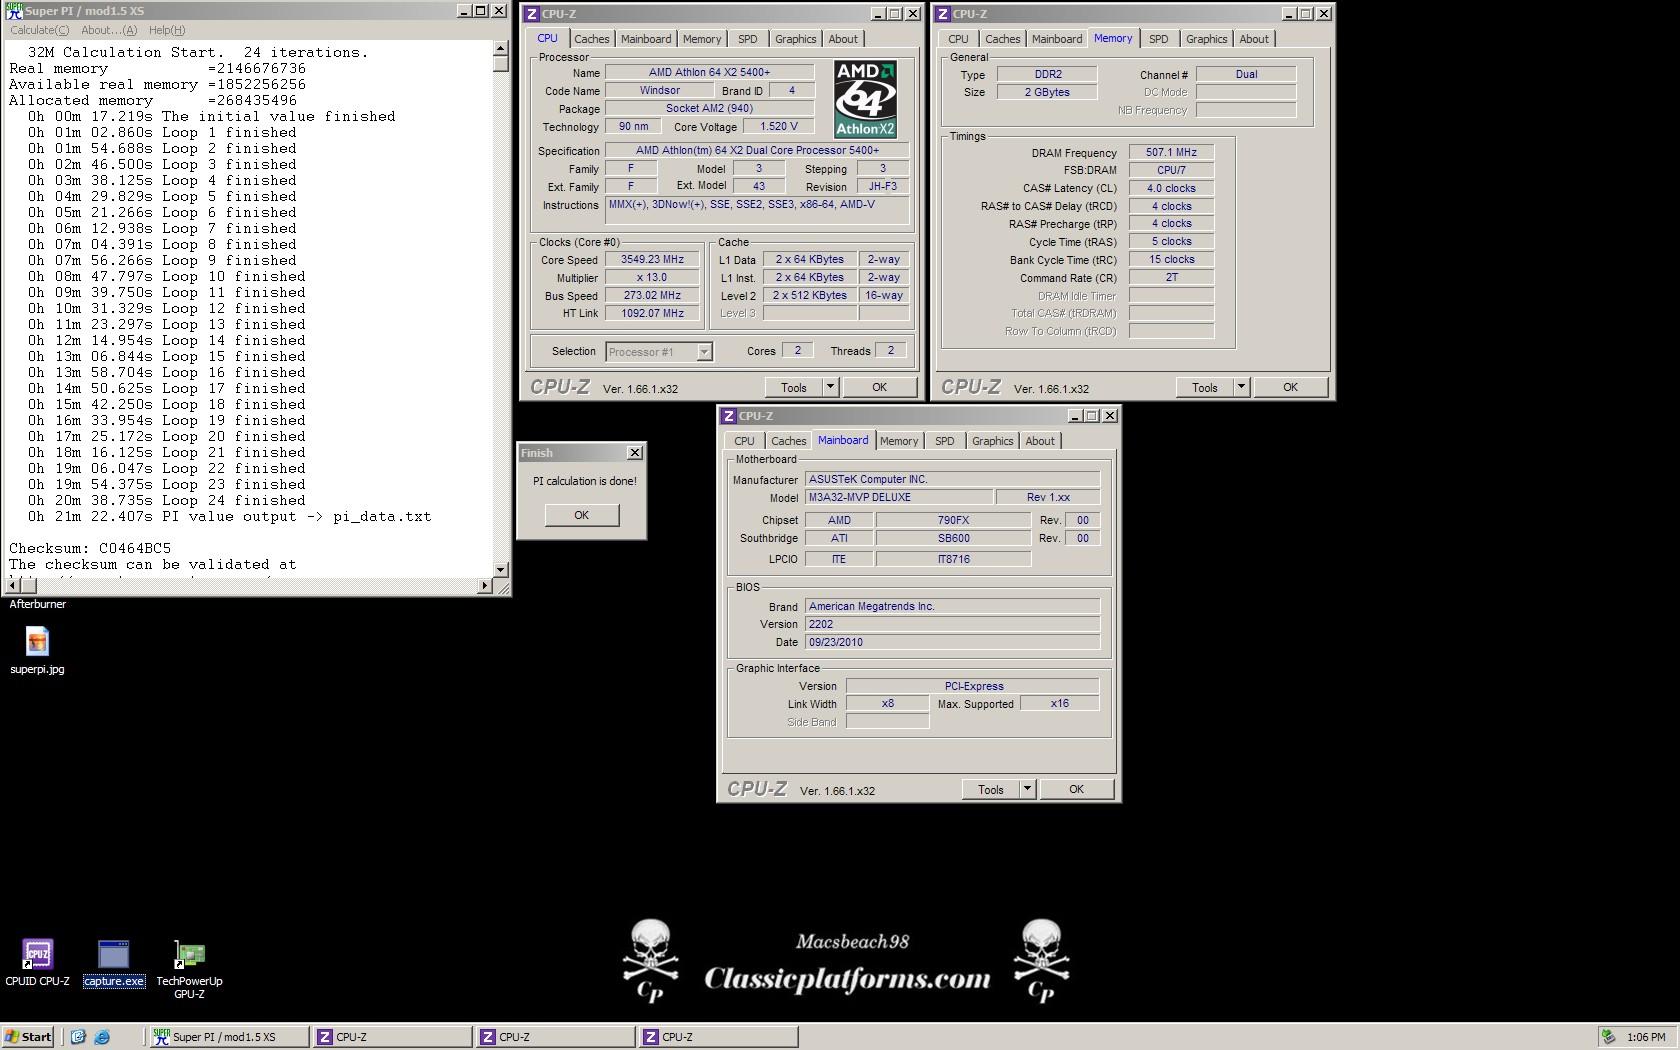The width and height of the screenshot is (1680, 1050).
Task: Click the Loop 24 finished line
Action: [167, 500]
